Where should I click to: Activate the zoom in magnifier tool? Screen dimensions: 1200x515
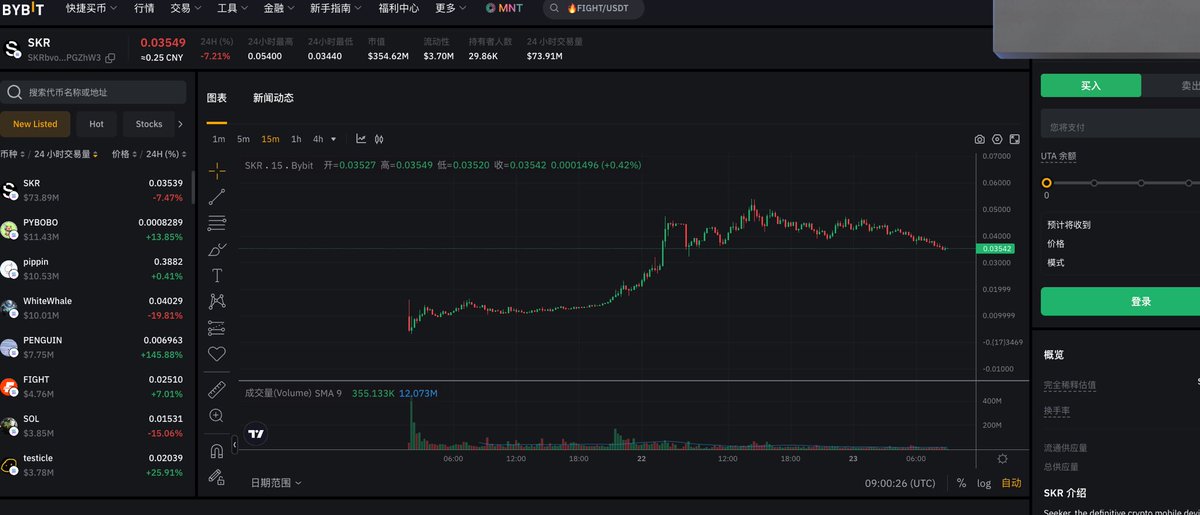[217, 415]
